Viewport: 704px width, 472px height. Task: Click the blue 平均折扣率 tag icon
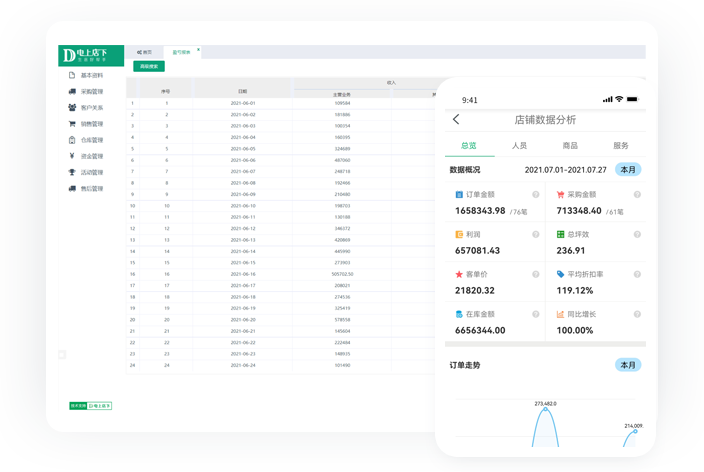[x=560, y=274]
